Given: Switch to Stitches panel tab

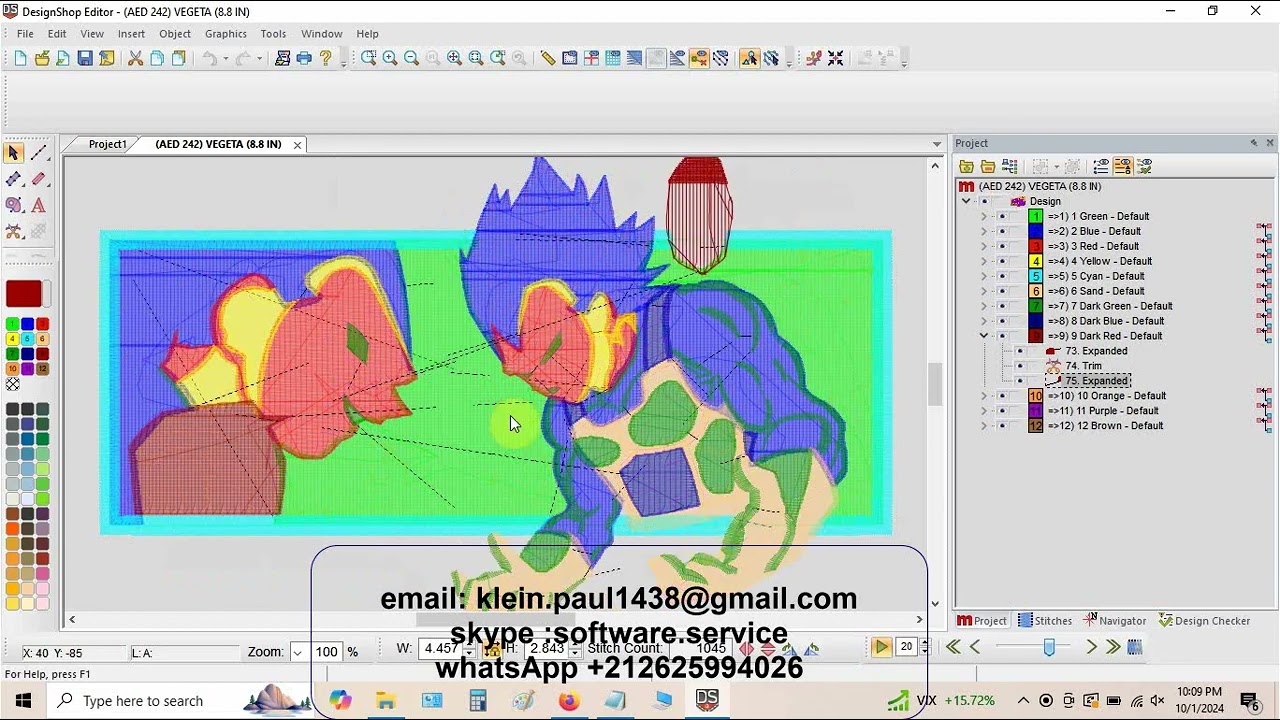Looking at the screenshot, I should pos(1045,621).
